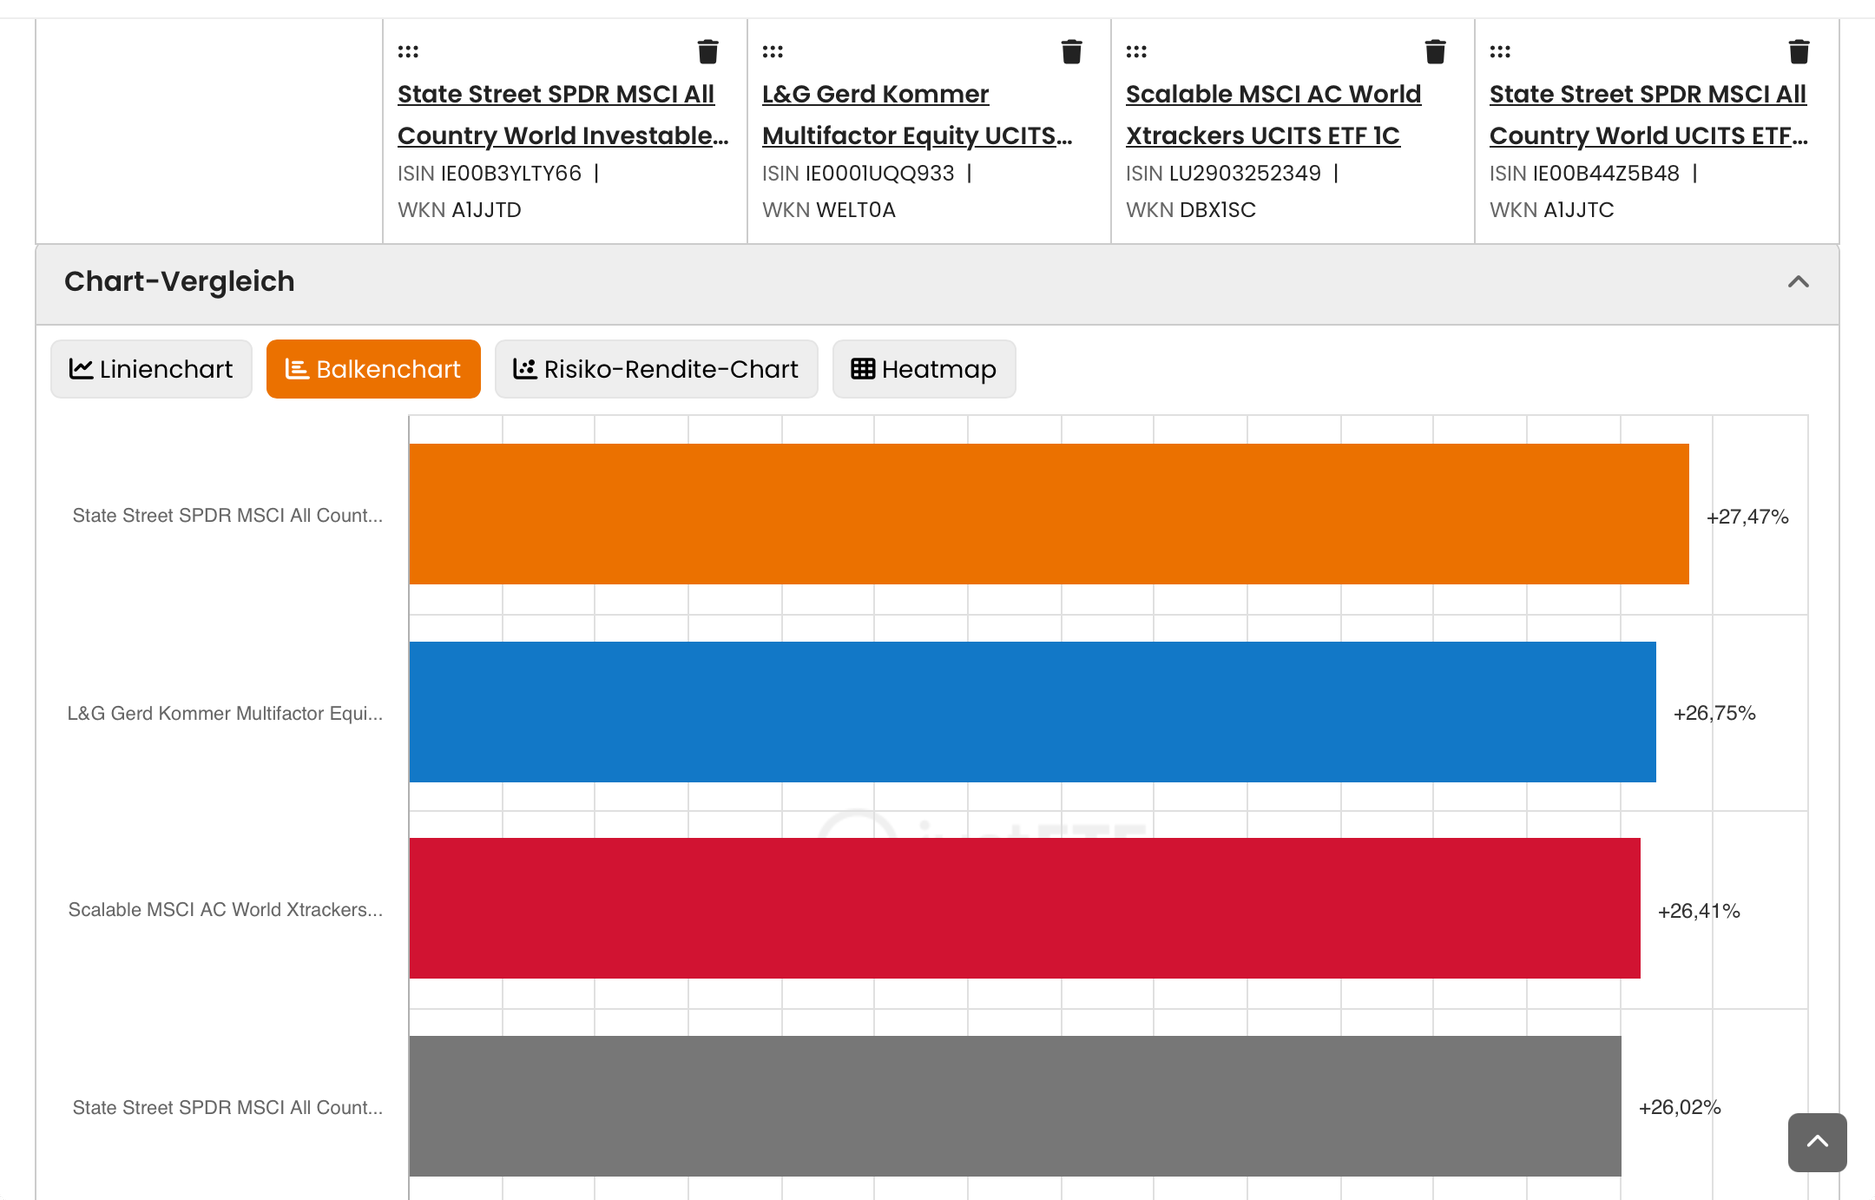
Task: Click the blue L&G Gerd Kommer bar
Action: coord(1032,712)
